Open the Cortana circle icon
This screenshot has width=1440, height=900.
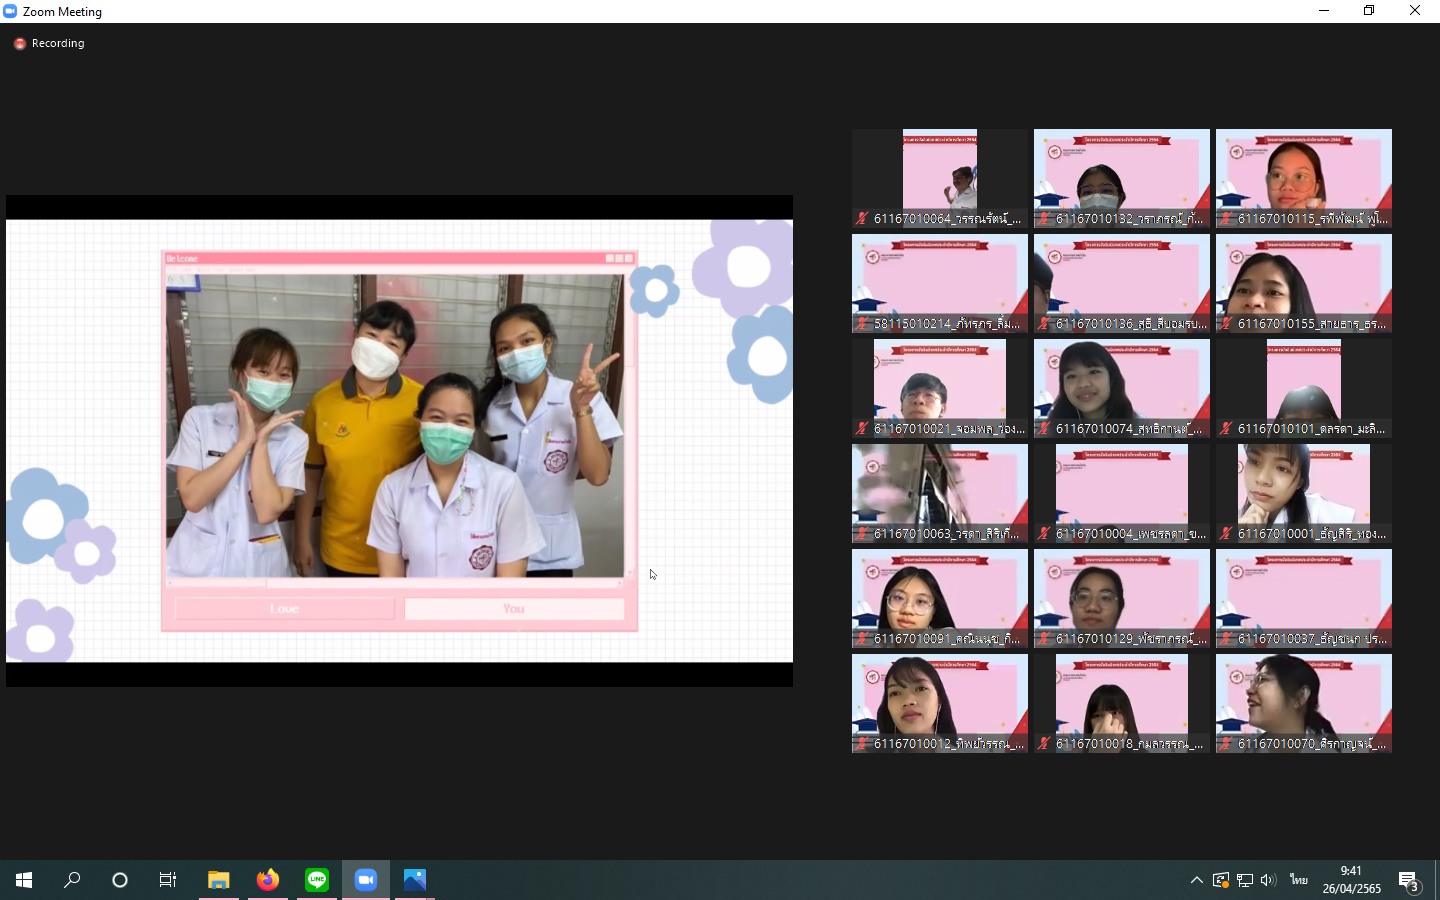click(120, 880)
